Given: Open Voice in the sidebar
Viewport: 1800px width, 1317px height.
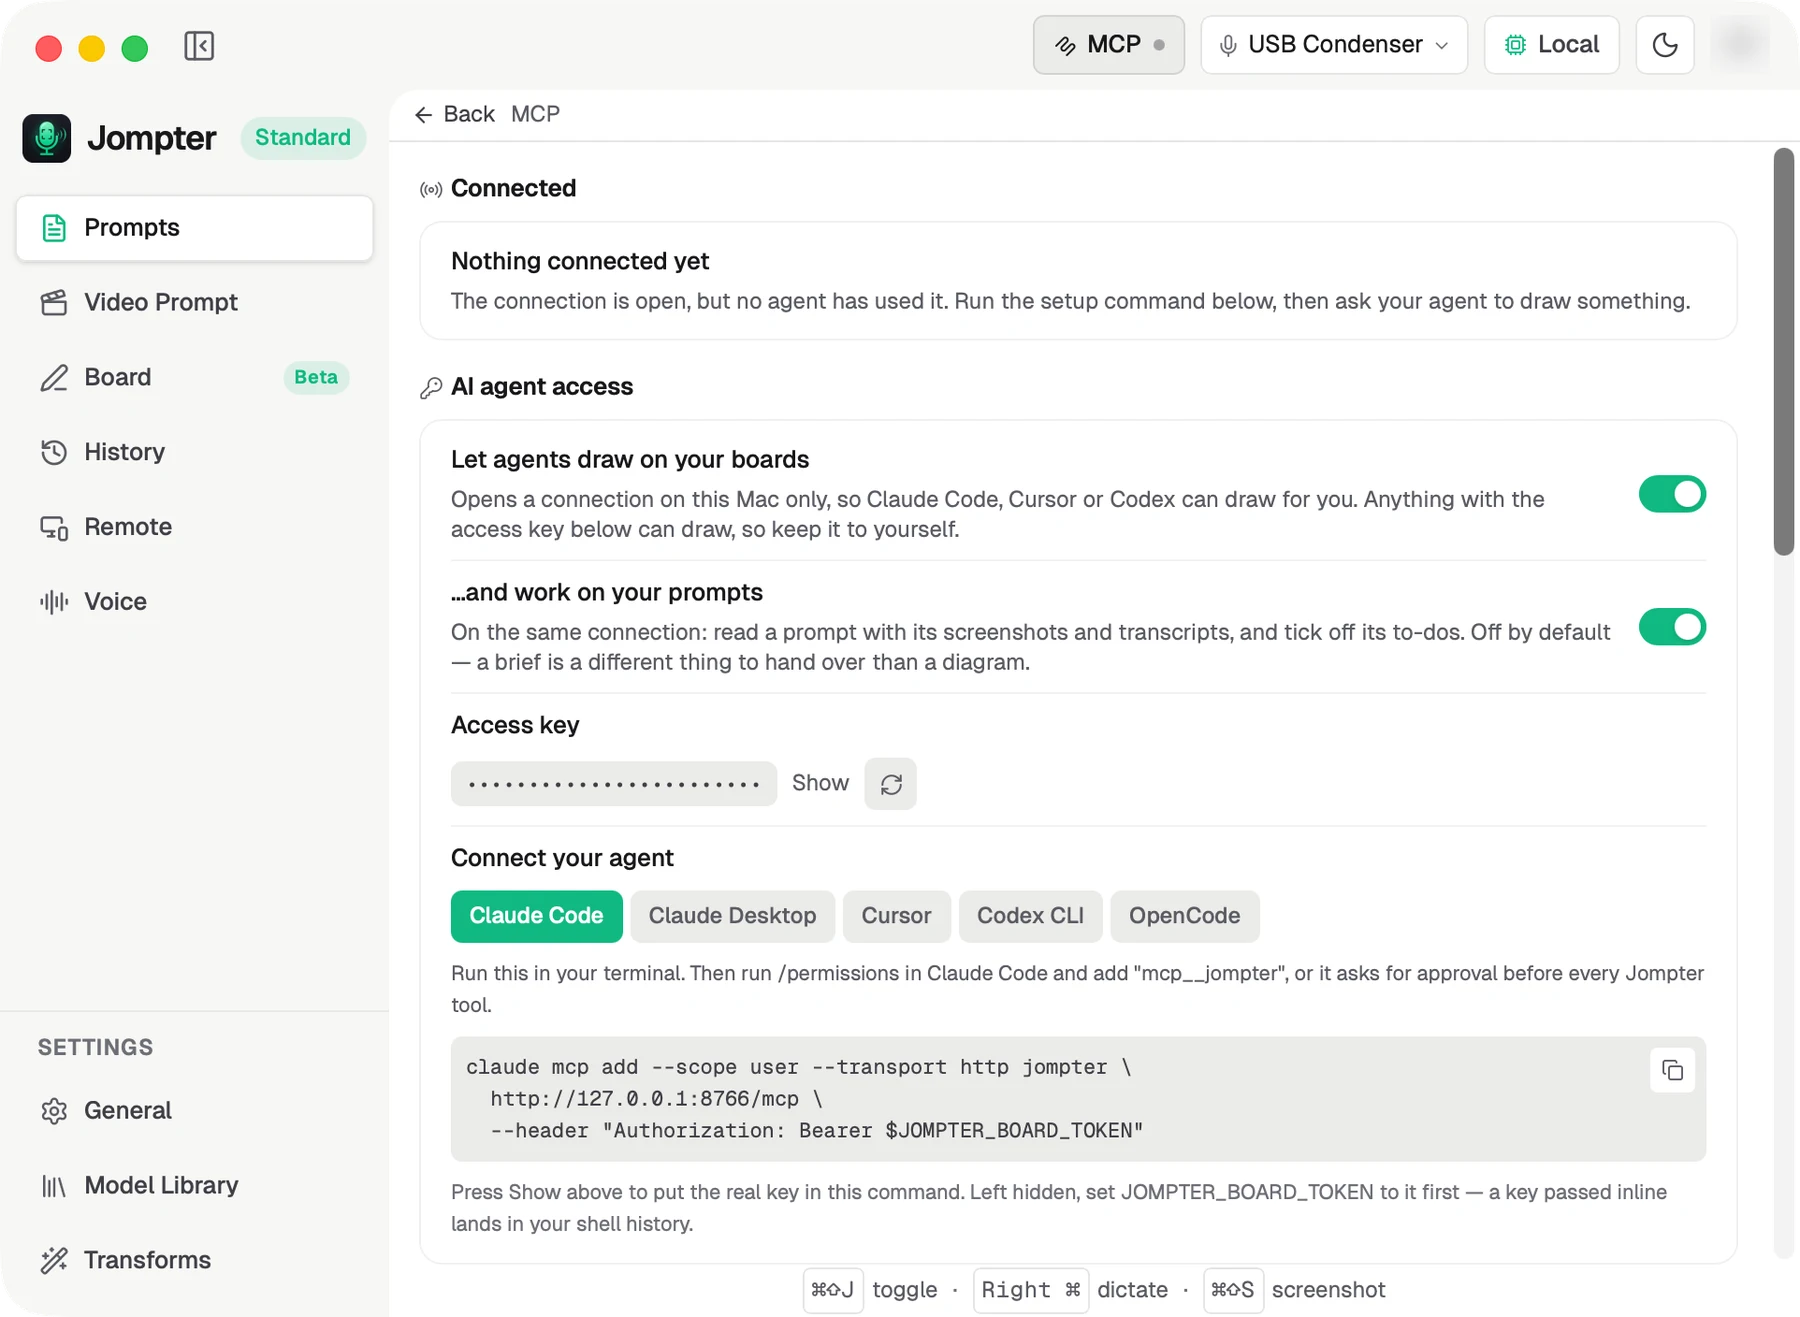Looking at the screenshot, I should click(195, 602).
